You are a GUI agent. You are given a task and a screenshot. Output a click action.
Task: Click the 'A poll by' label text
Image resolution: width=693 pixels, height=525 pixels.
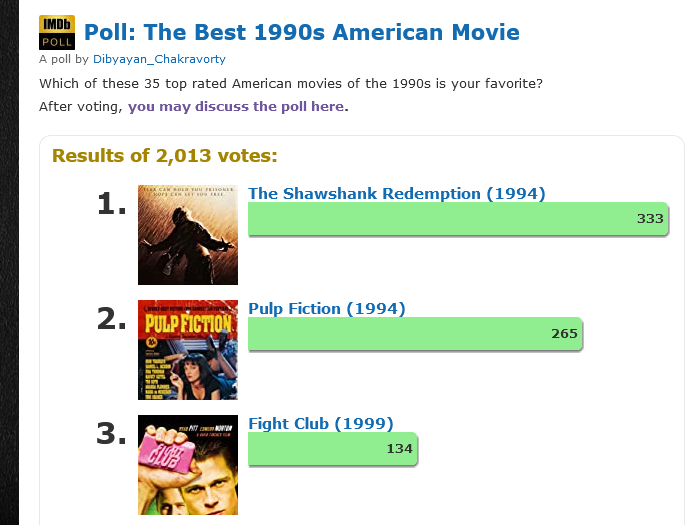(x=64, y=60)
